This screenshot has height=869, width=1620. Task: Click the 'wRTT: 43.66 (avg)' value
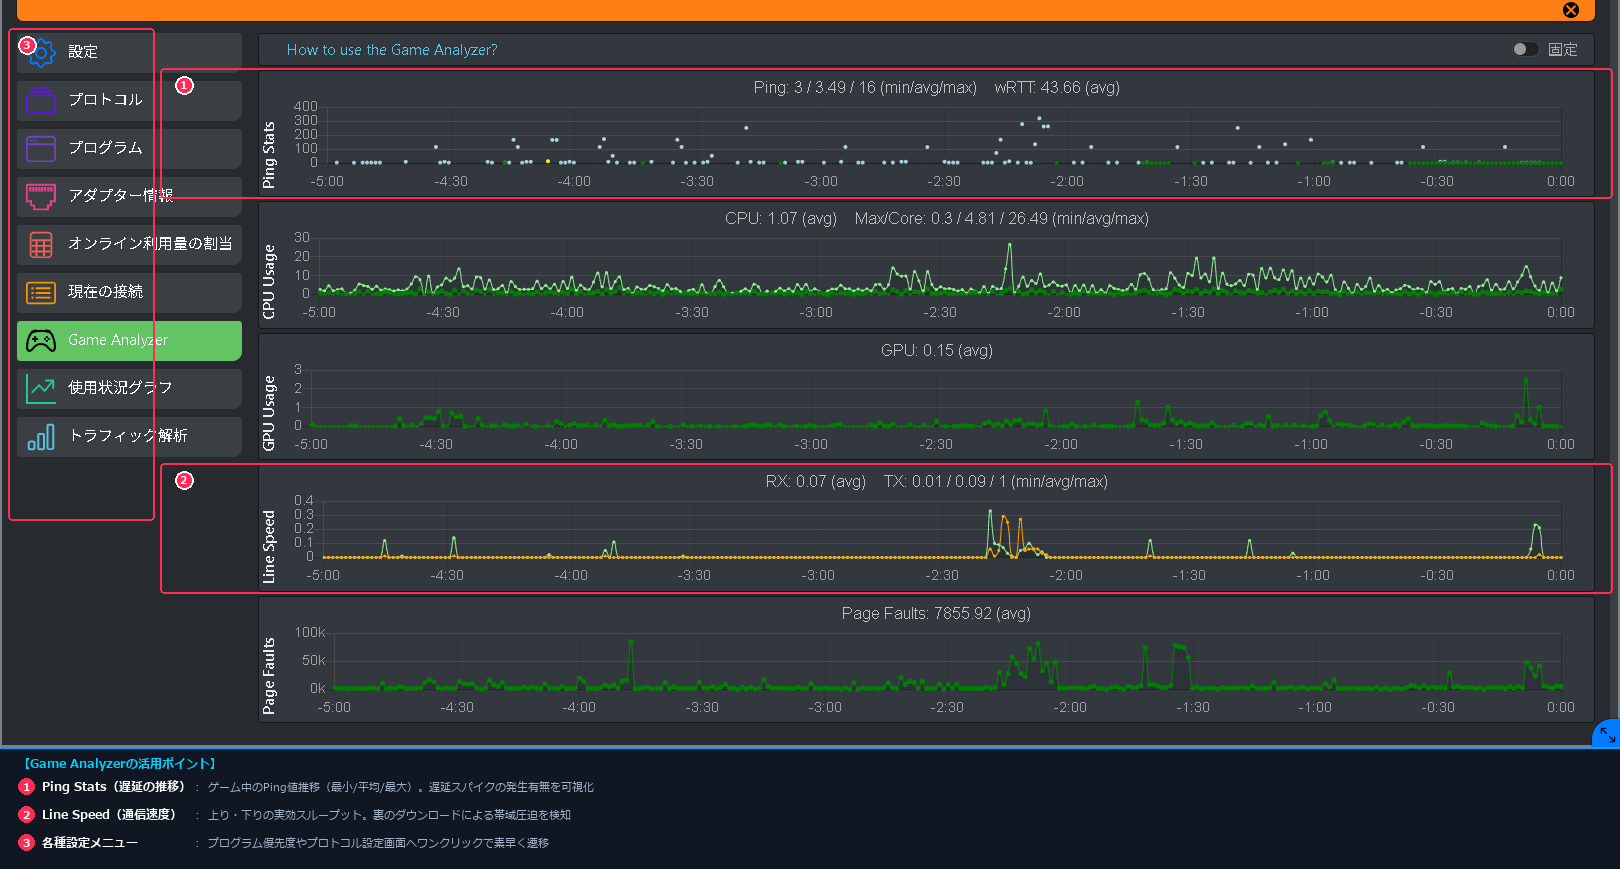coord(1057,88)
